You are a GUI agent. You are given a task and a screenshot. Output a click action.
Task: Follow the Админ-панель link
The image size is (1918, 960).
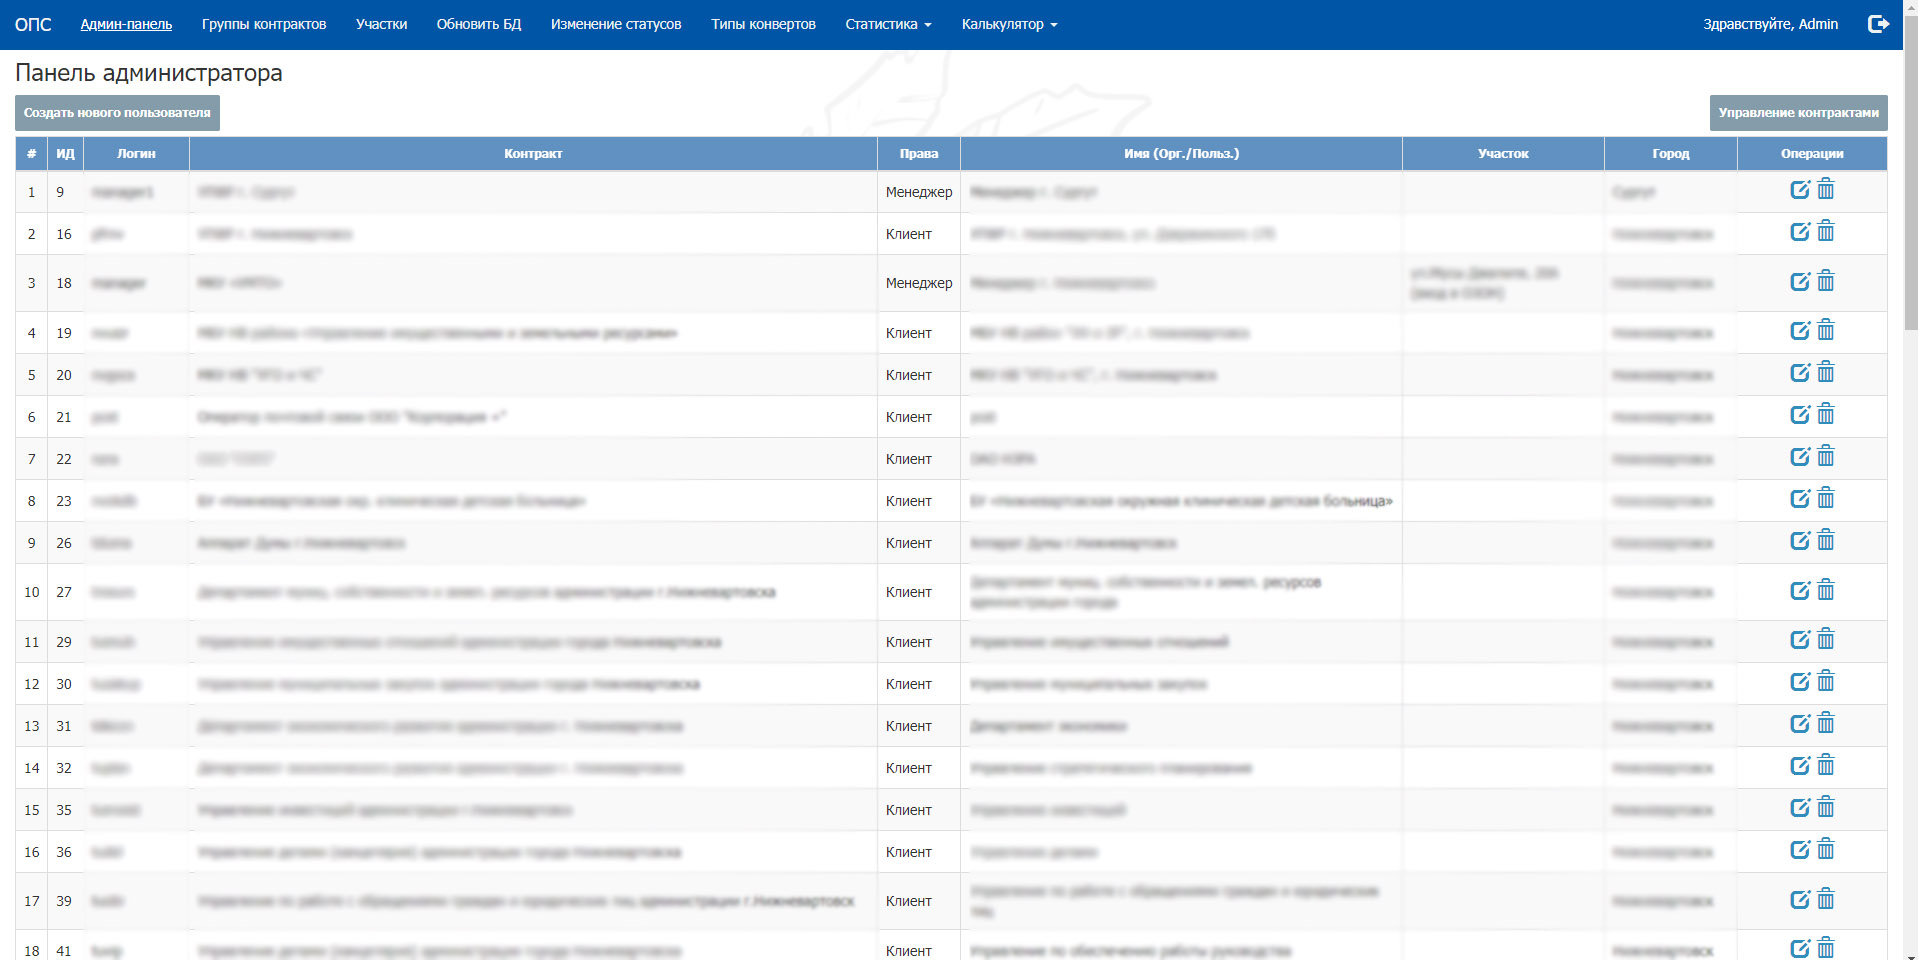tap(126, 24)
